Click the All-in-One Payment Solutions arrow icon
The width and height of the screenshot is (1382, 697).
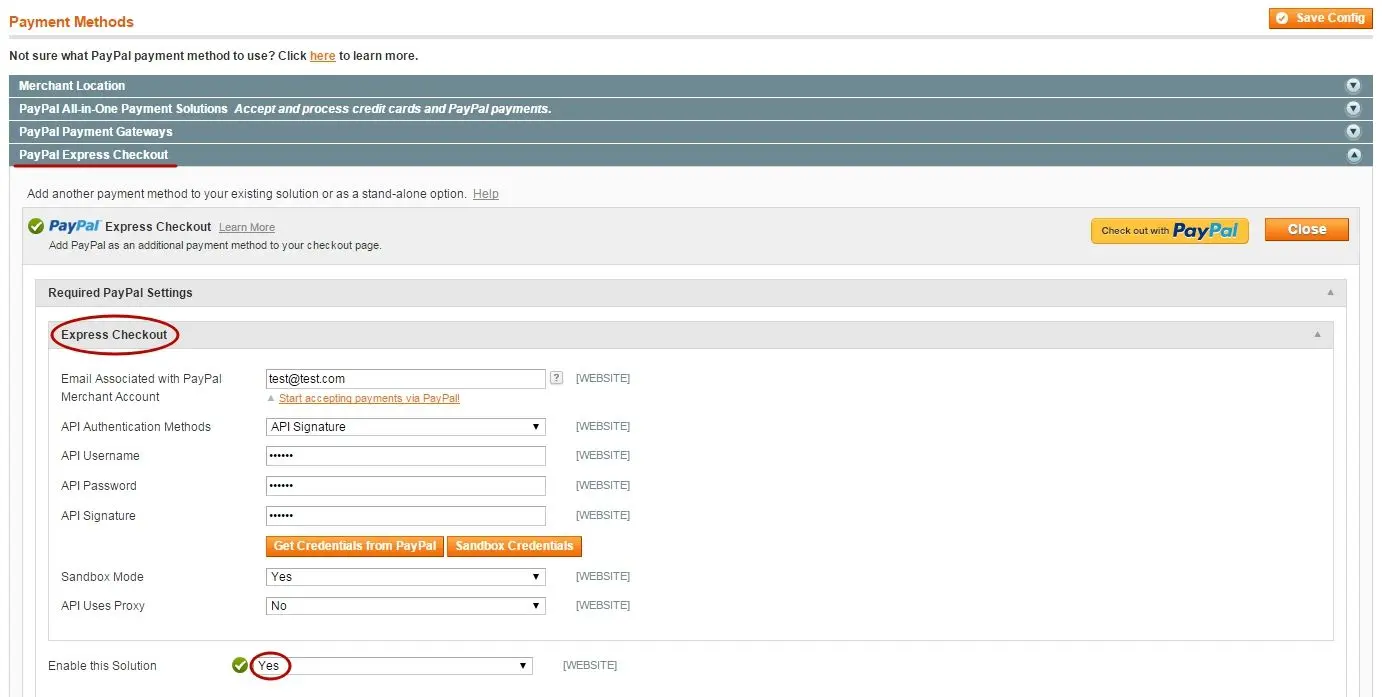tap(1353, 108)
